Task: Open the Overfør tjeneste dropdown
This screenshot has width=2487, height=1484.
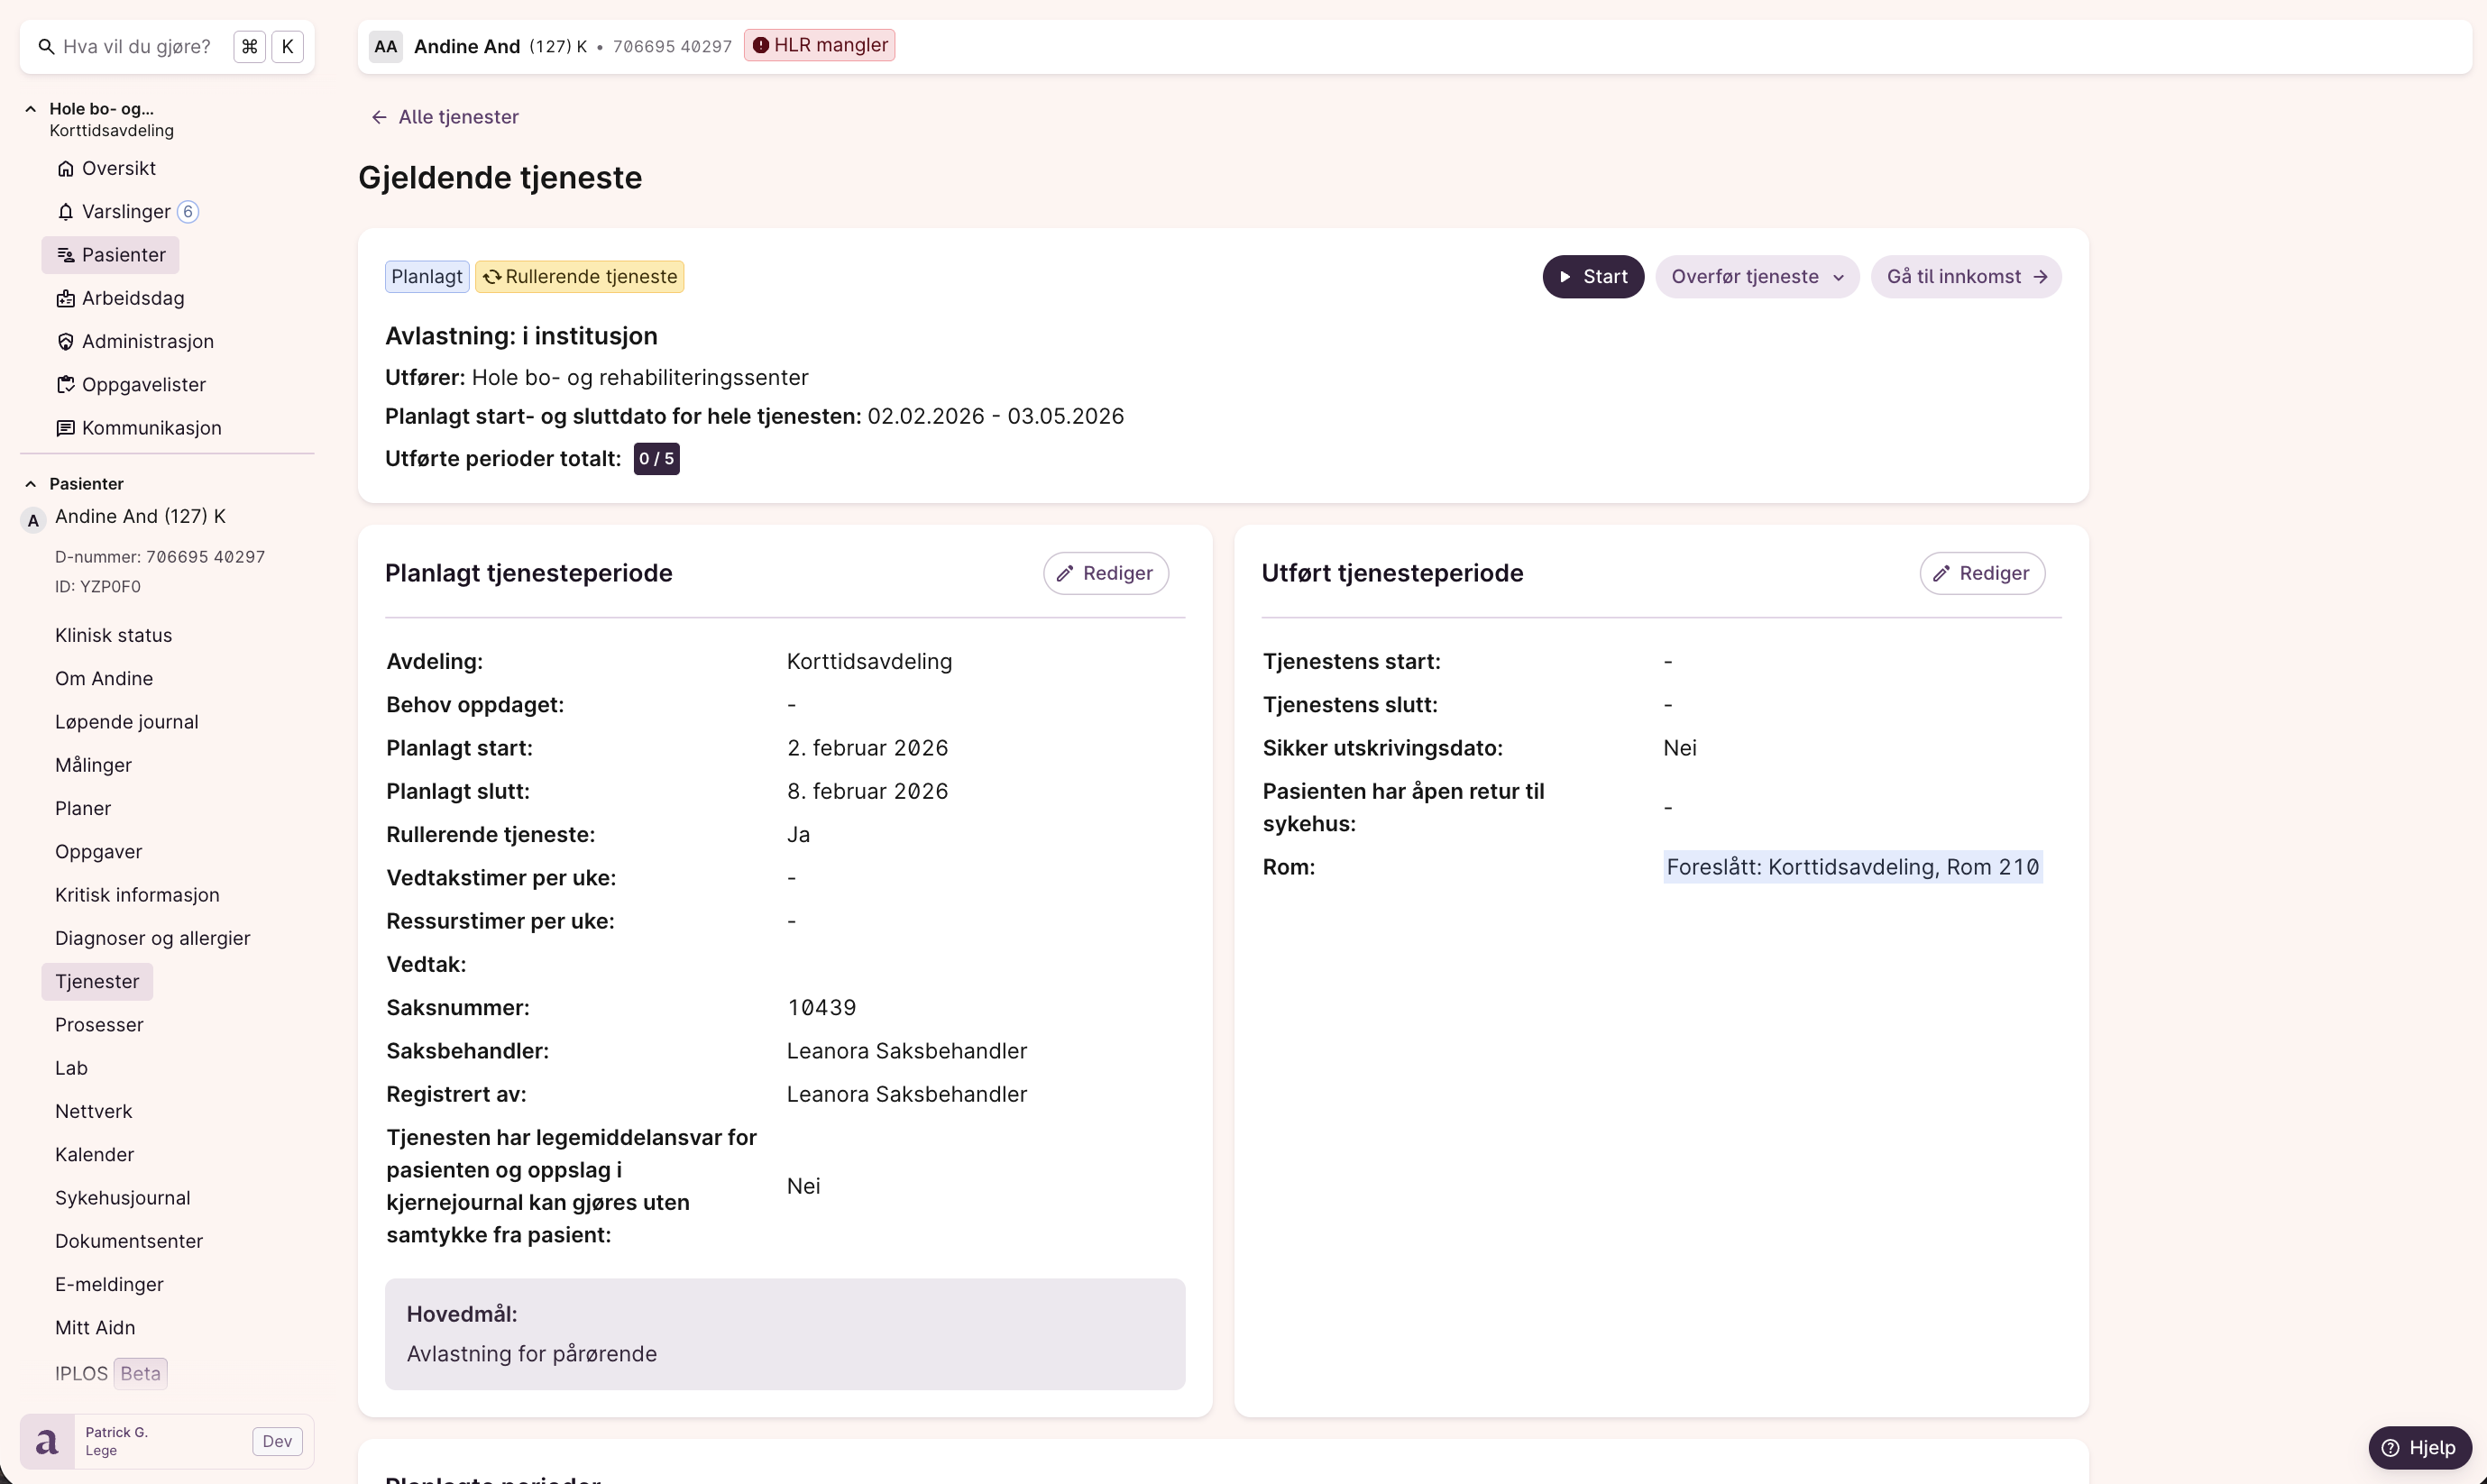Action: tap(1757, 277)
